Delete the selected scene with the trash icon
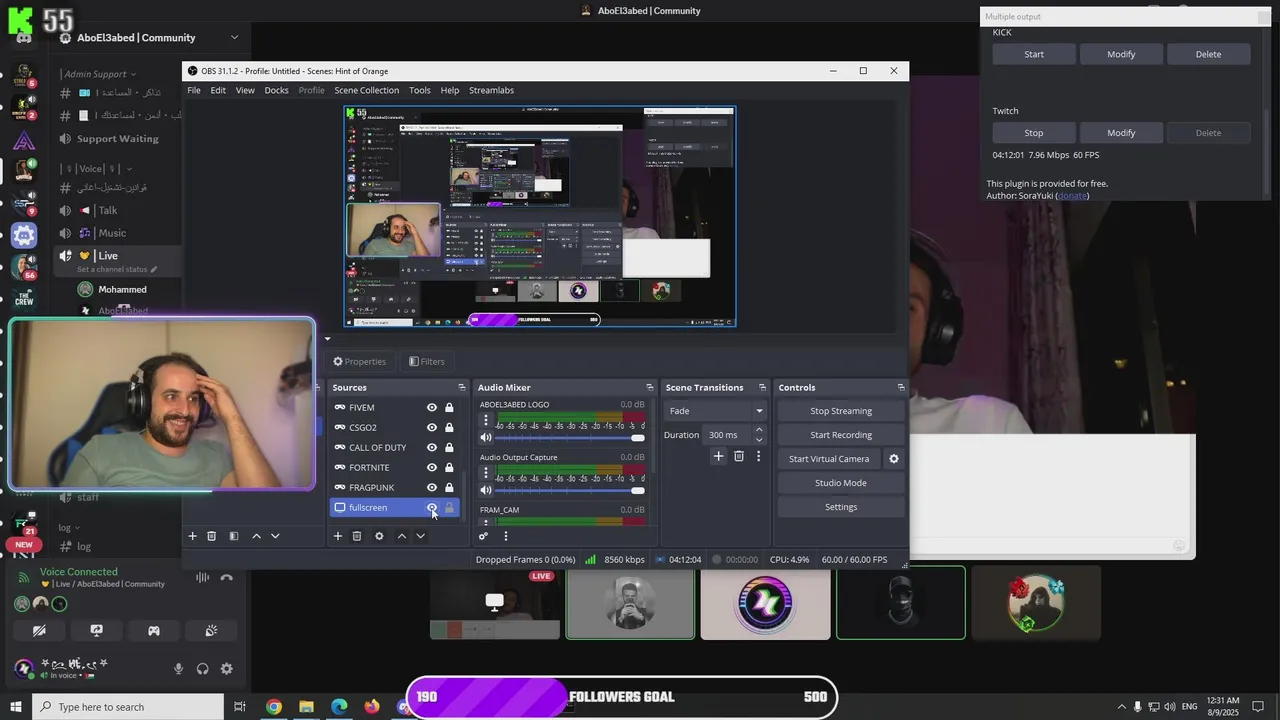Viewport: 1280px width, 720px height. coord(212,536)
